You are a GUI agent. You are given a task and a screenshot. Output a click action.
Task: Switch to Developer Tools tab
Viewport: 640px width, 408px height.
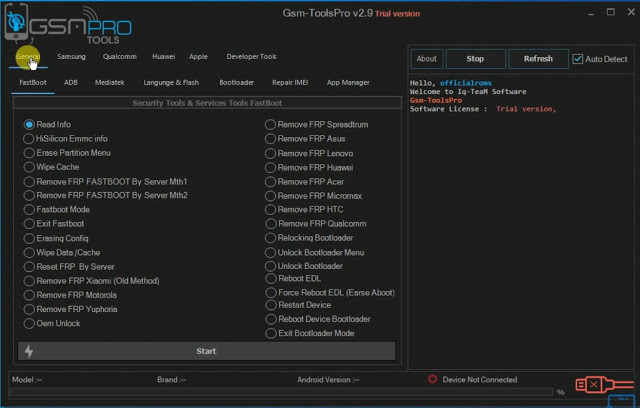251,56
